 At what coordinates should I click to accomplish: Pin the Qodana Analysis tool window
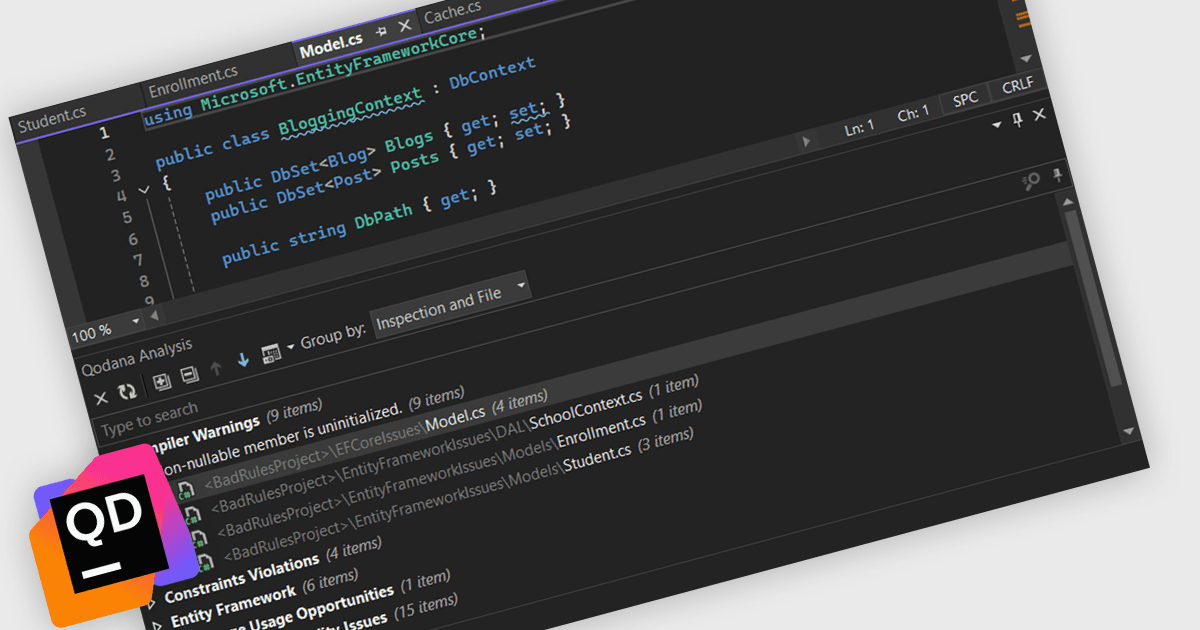[1017, 120]
